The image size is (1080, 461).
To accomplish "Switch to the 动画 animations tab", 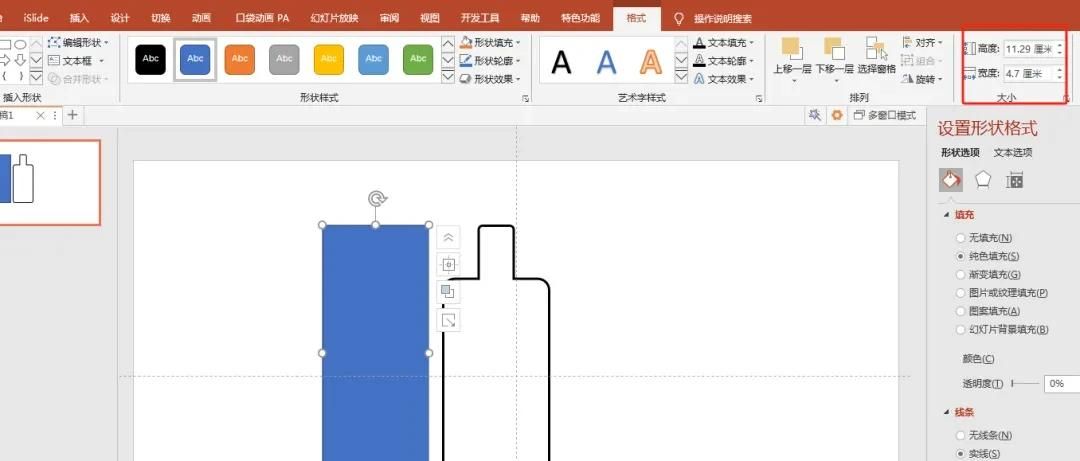I will pyautogui.click(x=201, y=19).
